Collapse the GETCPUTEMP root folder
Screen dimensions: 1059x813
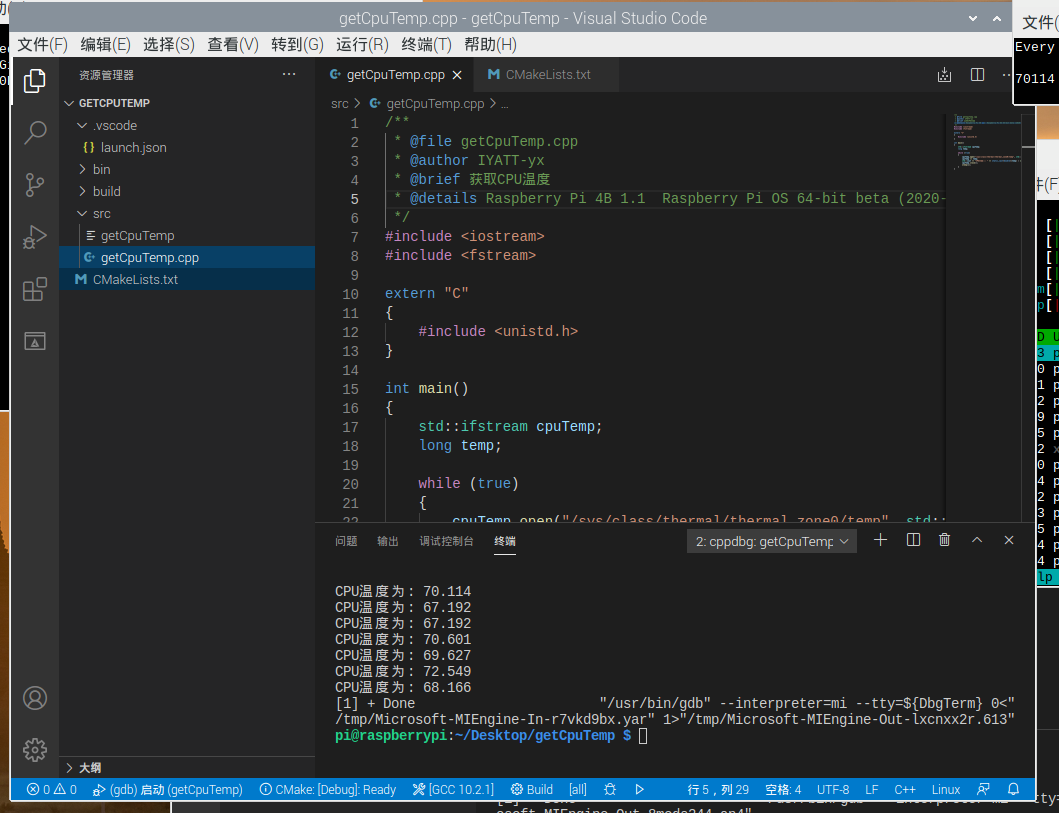click(x=187, y=103)
